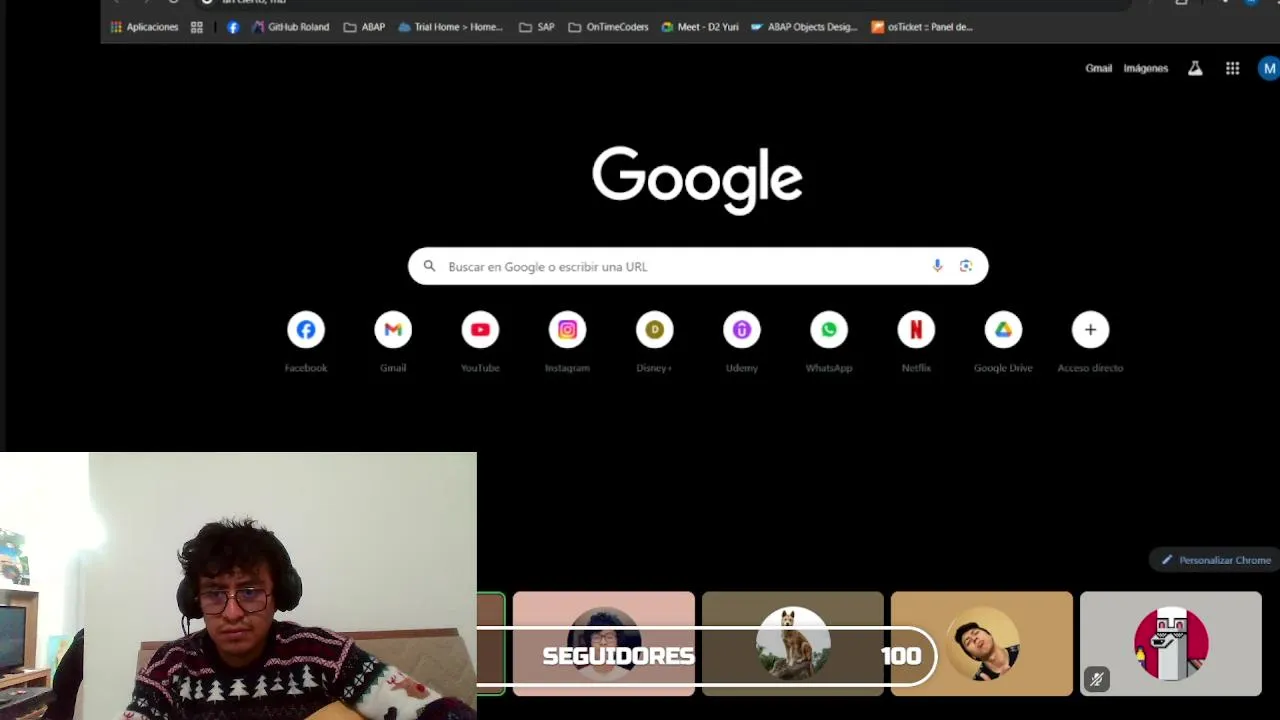The image size is (1280, 720).
Task: Open the WhatsApp shortcut tile
Action: tap(829, 342)
